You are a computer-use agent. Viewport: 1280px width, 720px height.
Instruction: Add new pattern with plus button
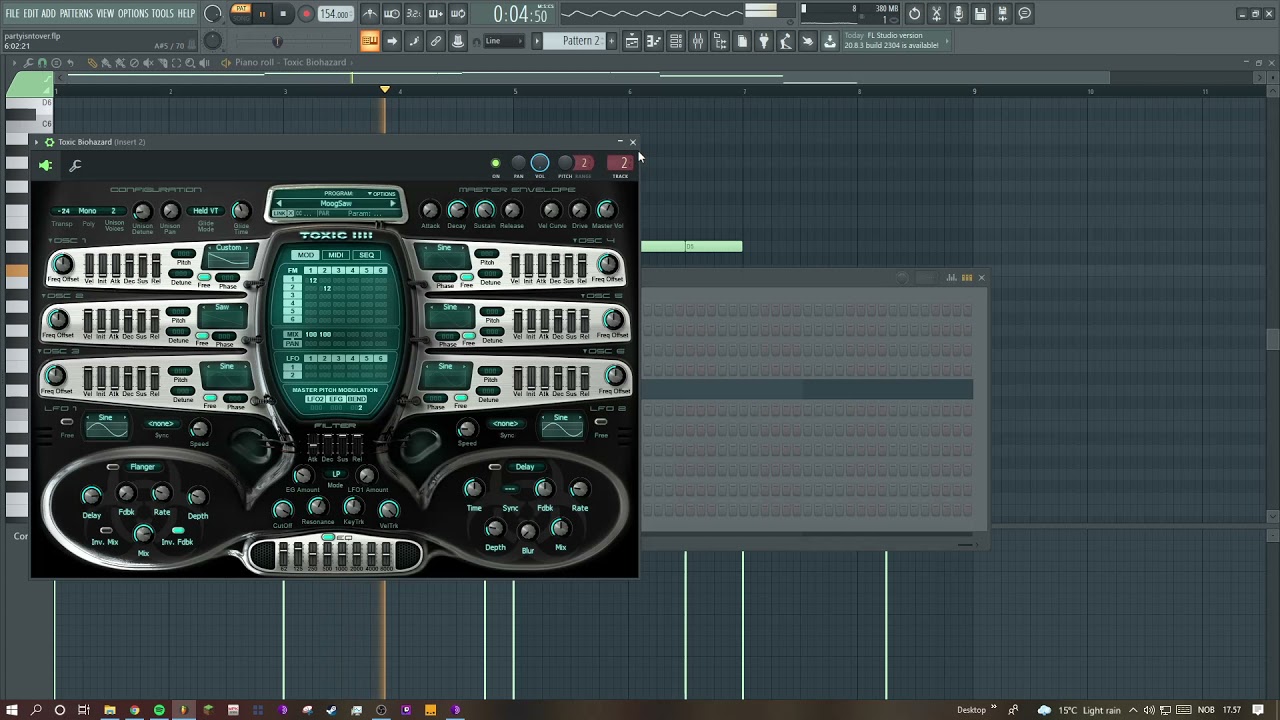610,41
